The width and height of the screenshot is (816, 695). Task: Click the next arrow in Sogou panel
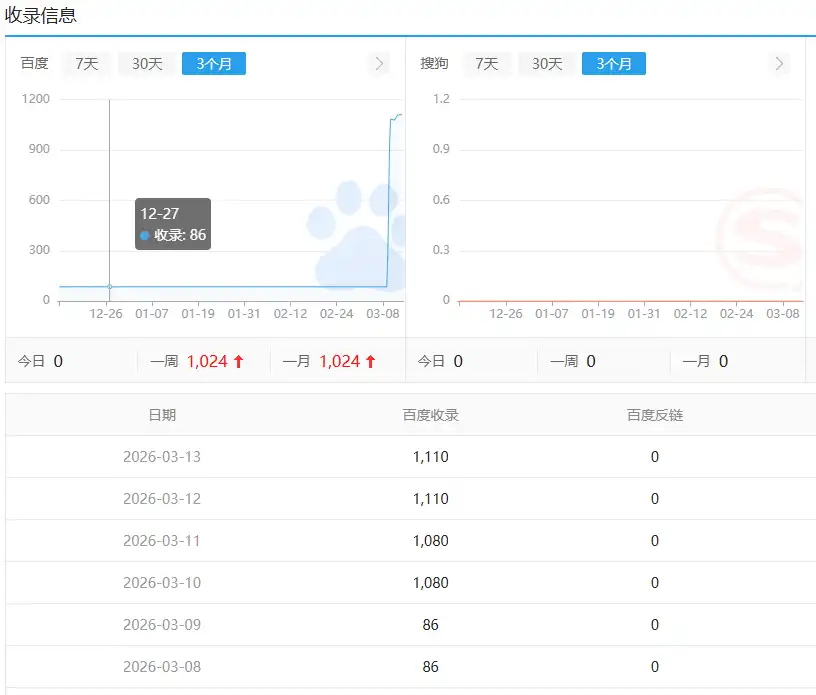779,64
